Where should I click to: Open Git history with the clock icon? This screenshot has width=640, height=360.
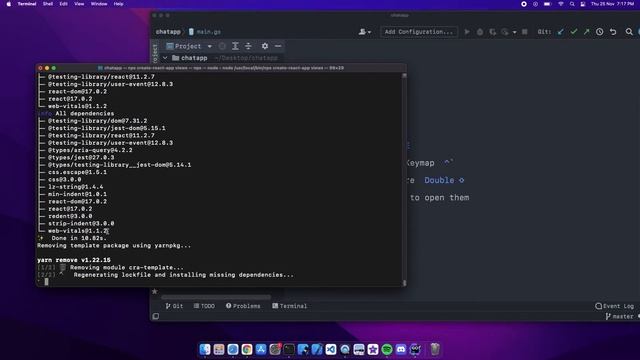(600, 32)
